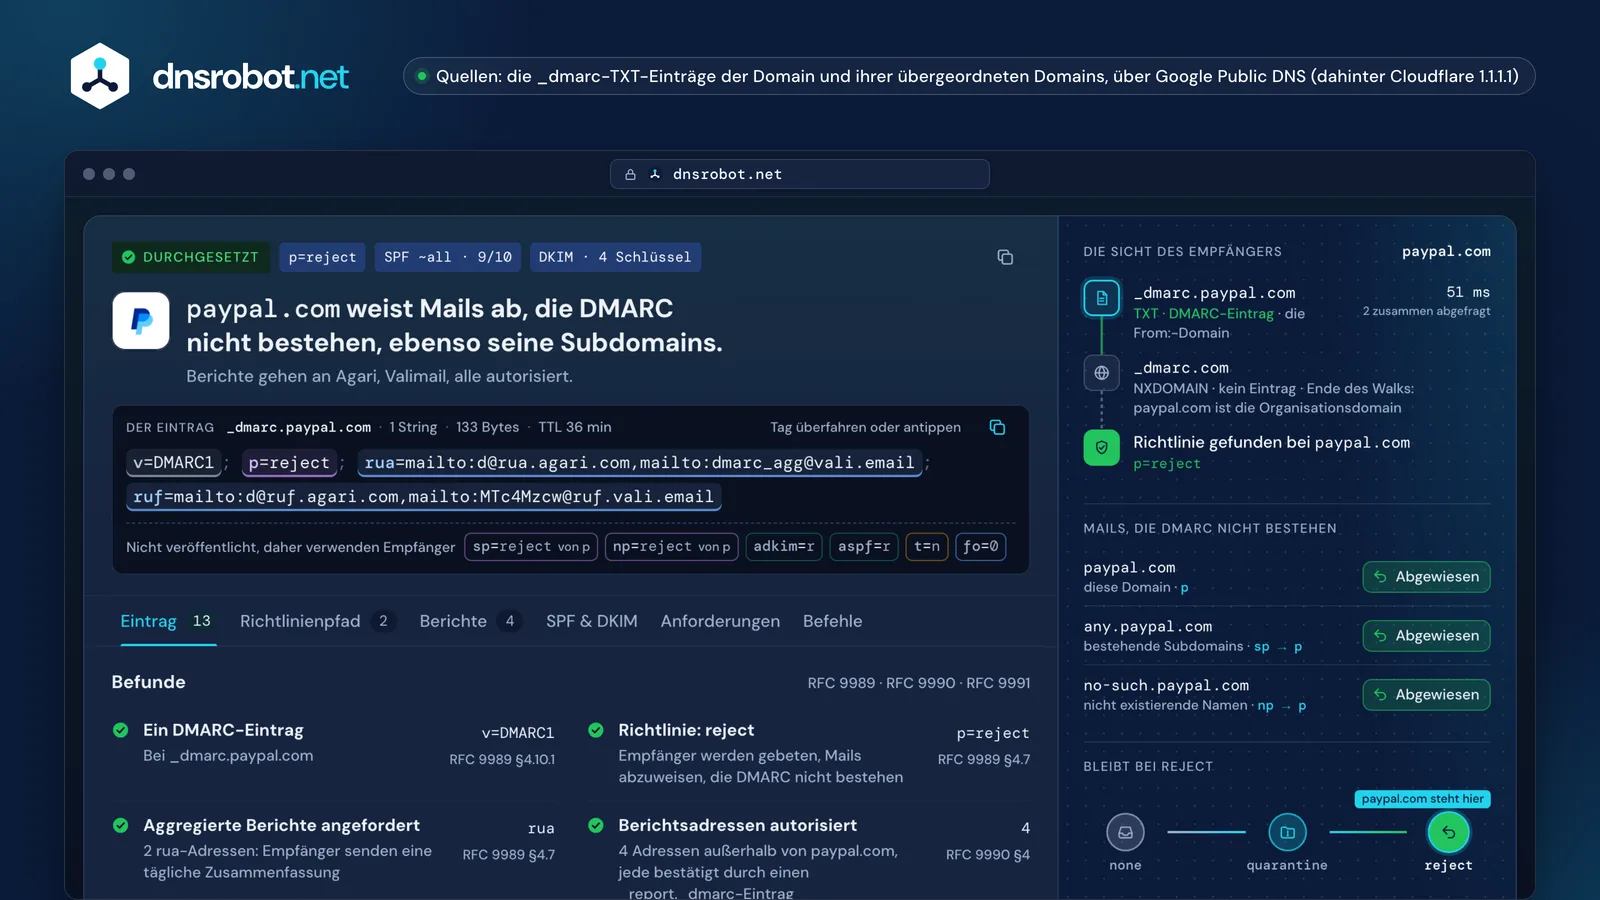
Task: Tap the ruf=mailto tag in the record
Action: point(424,497)
